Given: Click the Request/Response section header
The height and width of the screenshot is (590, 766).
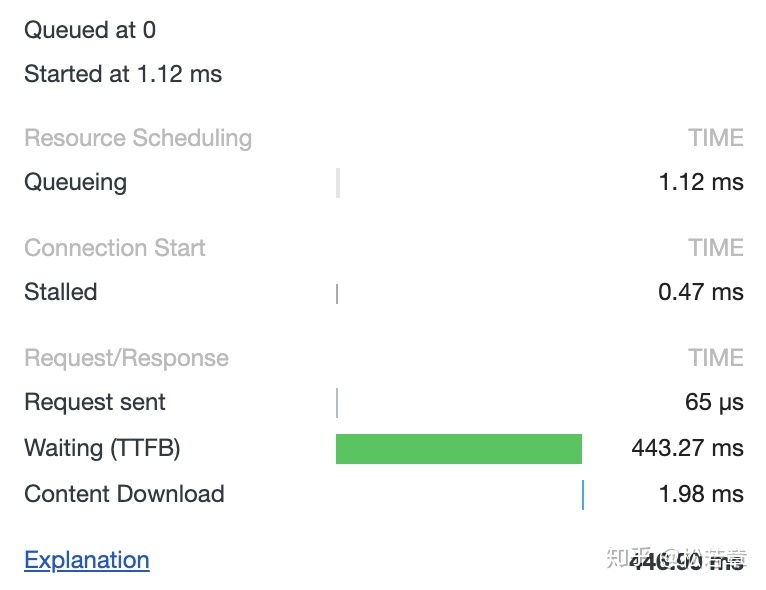Looking at the screenshot, I should 126,358.
